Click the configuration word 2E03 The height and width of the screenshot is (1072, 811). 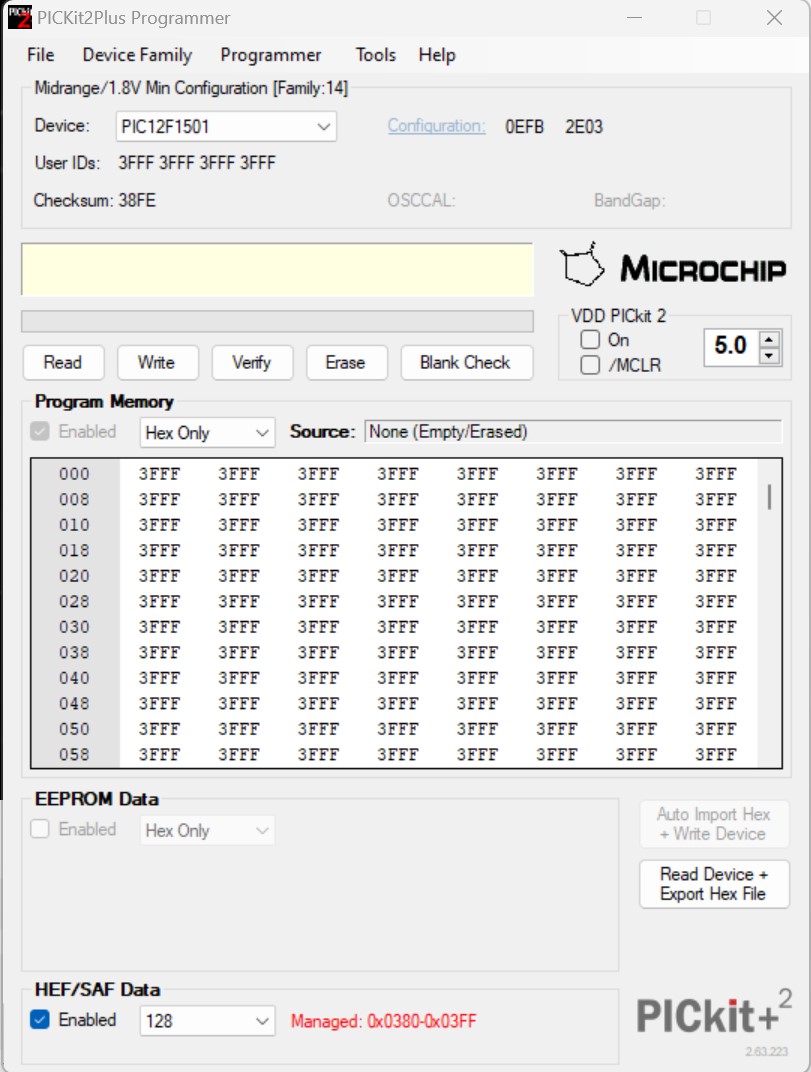click(x=584, y=127)
